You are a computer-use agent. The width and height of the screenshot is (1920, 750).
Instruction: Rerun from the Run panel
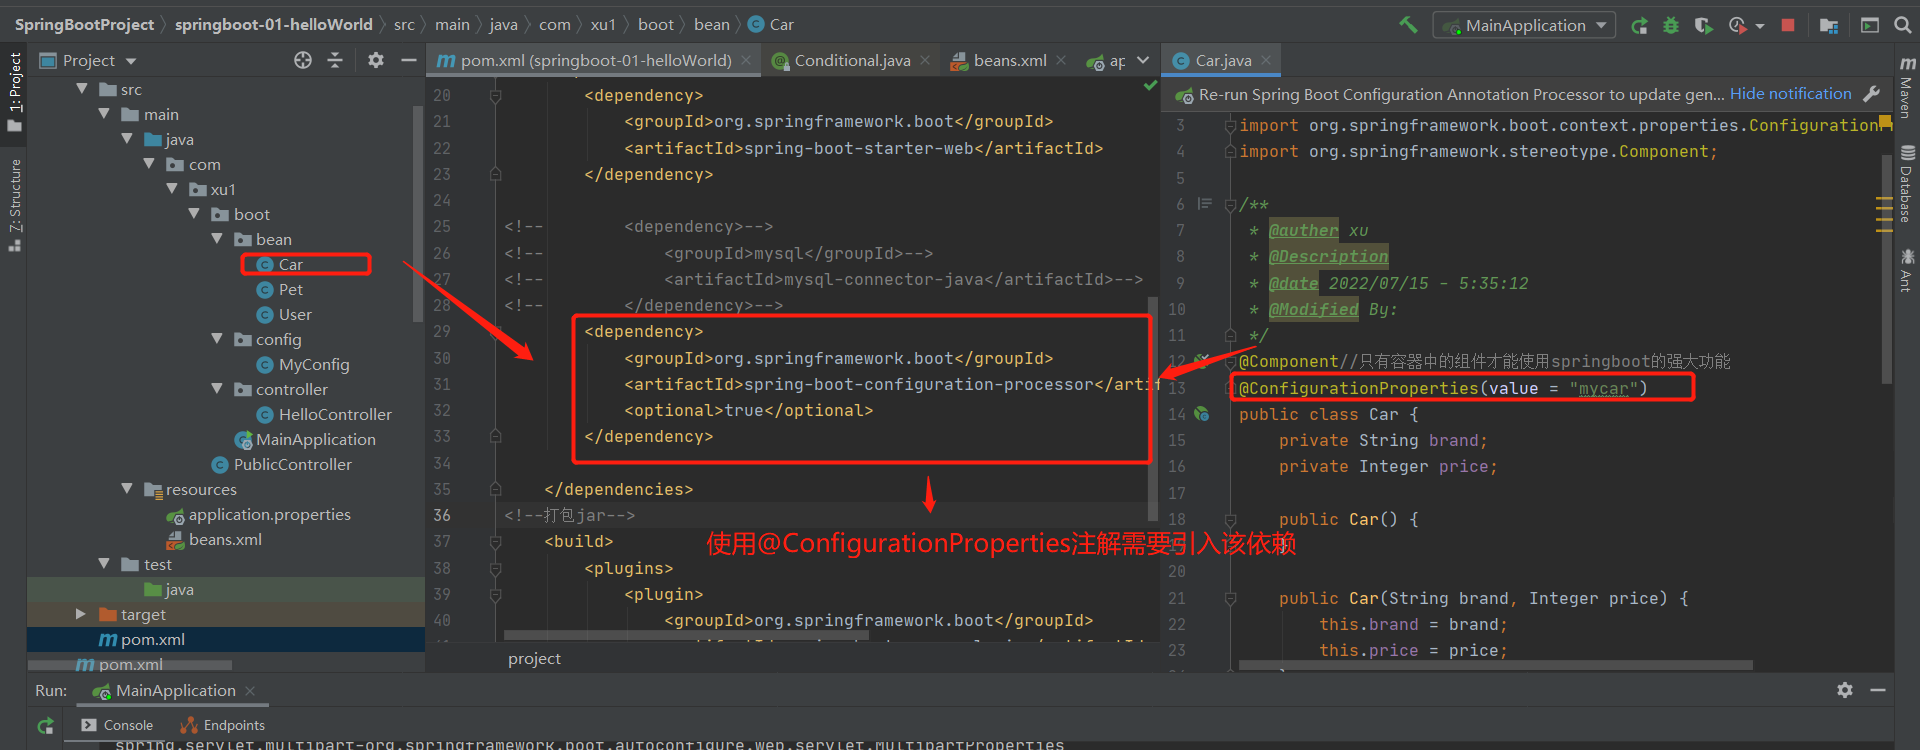[45, 725]
